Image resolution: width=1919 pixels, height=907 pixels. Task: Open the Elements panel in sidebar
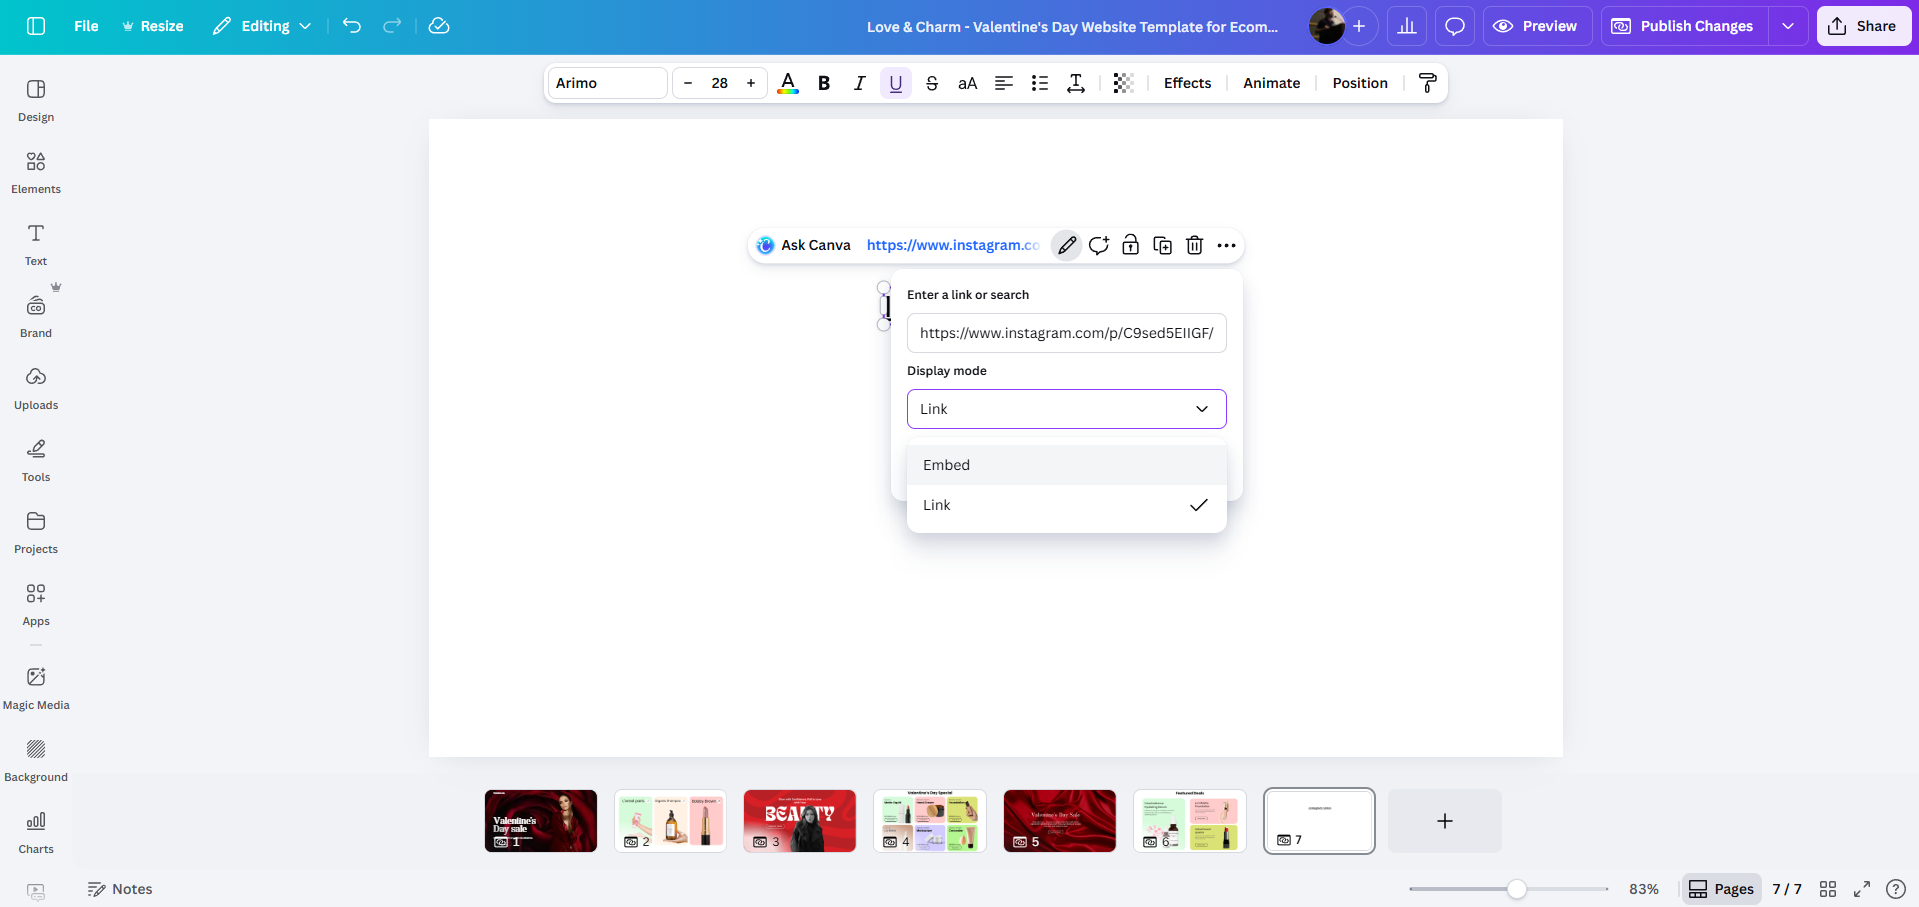[x=36, y=171]
